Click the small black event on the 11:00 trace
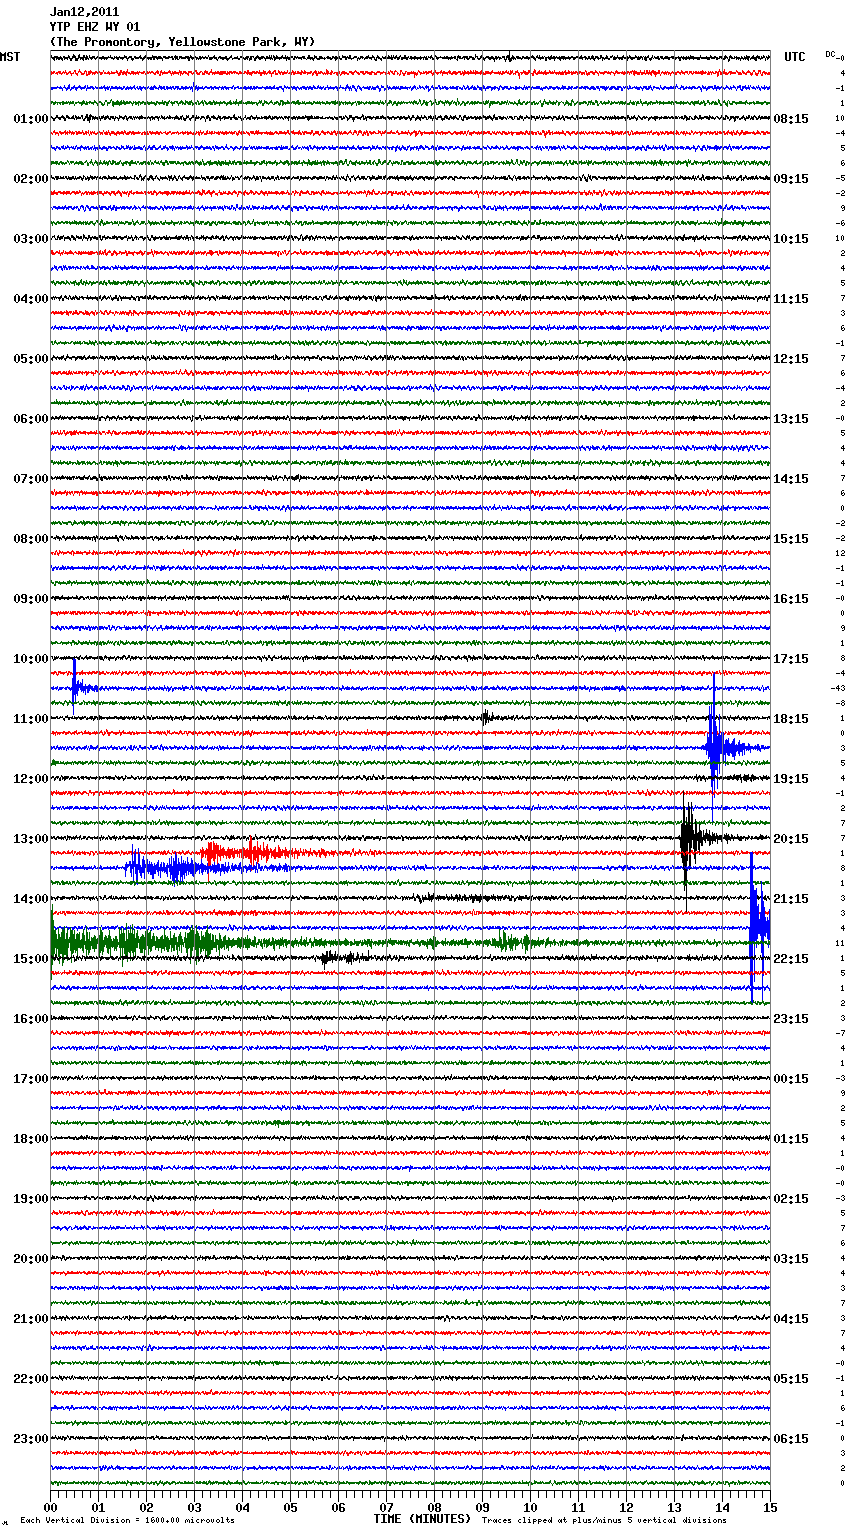This screenshot has height=1534, width=850. 487,717
